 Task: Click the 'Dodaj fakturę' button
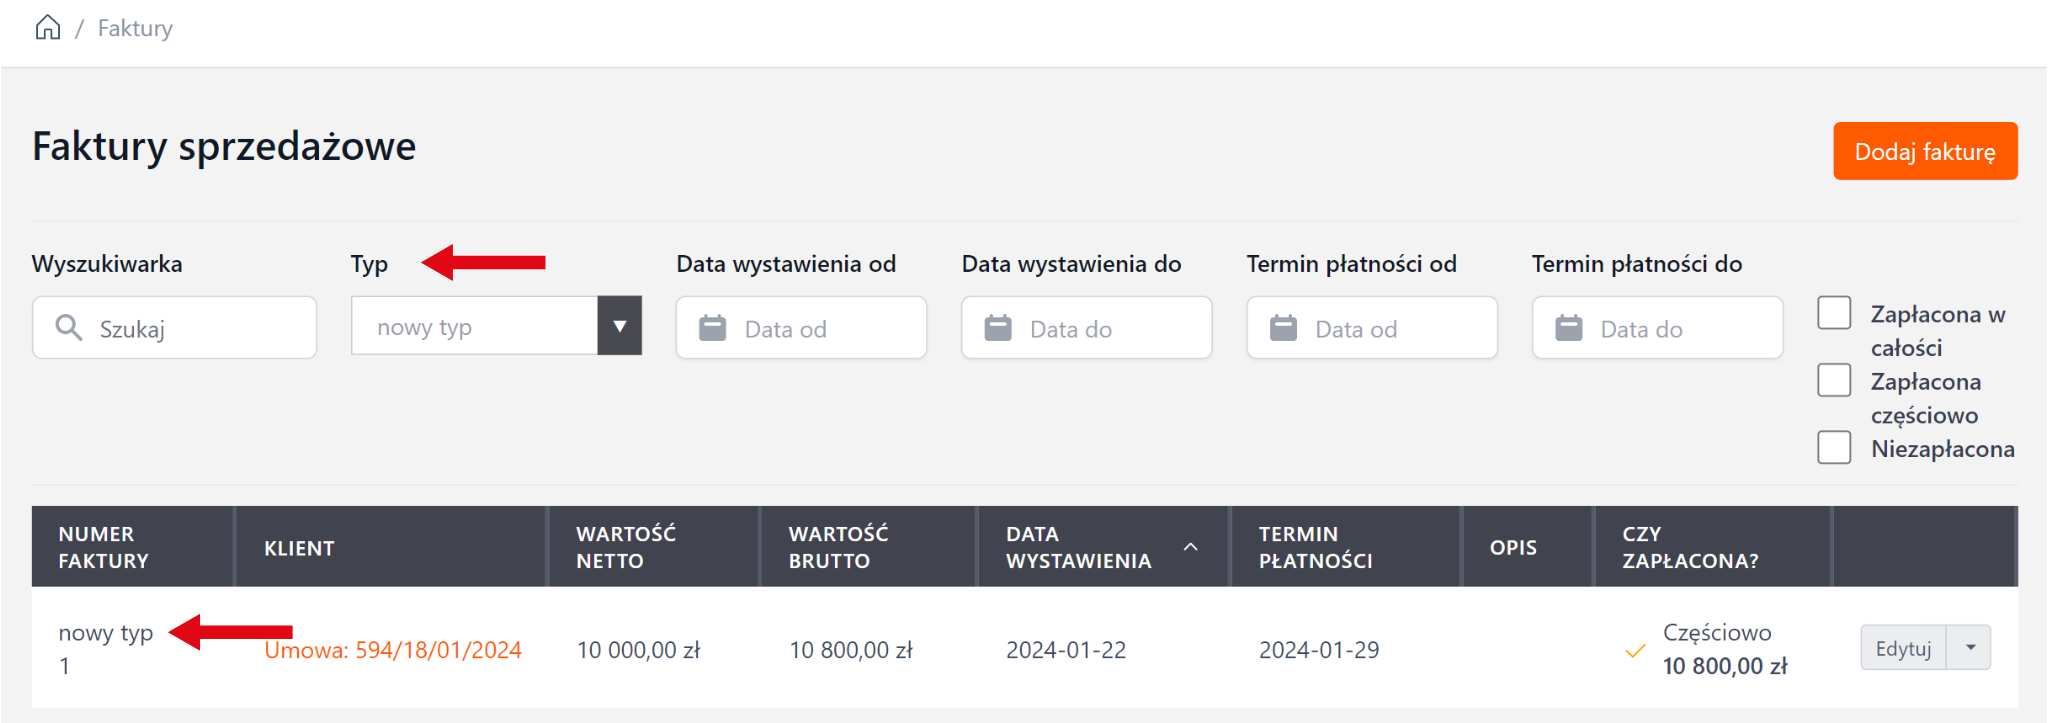point(1924,151)
